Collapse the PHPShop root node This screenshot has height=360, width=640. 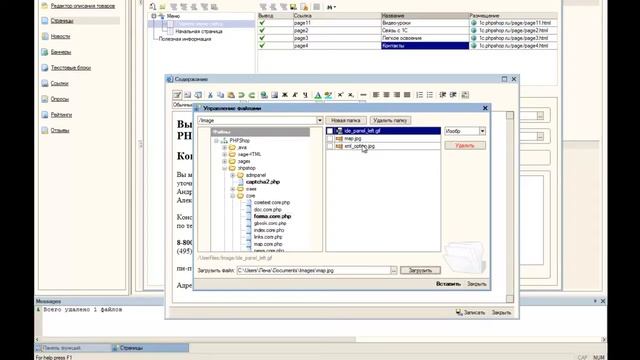click(x=216, y=140)
